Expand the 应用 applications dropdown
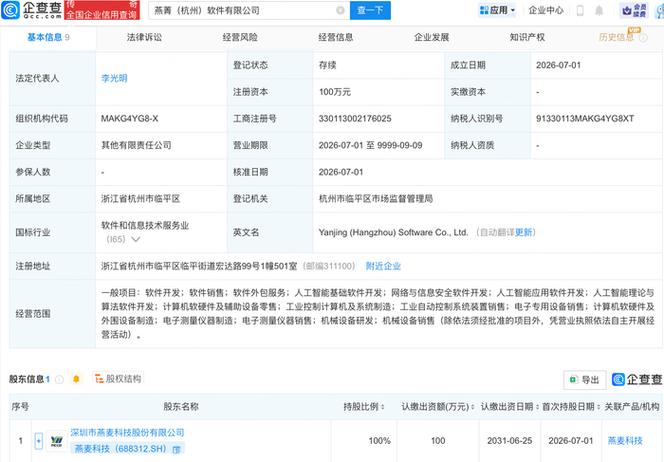Viewport: 664px width, 462px height. click(497, 10)
